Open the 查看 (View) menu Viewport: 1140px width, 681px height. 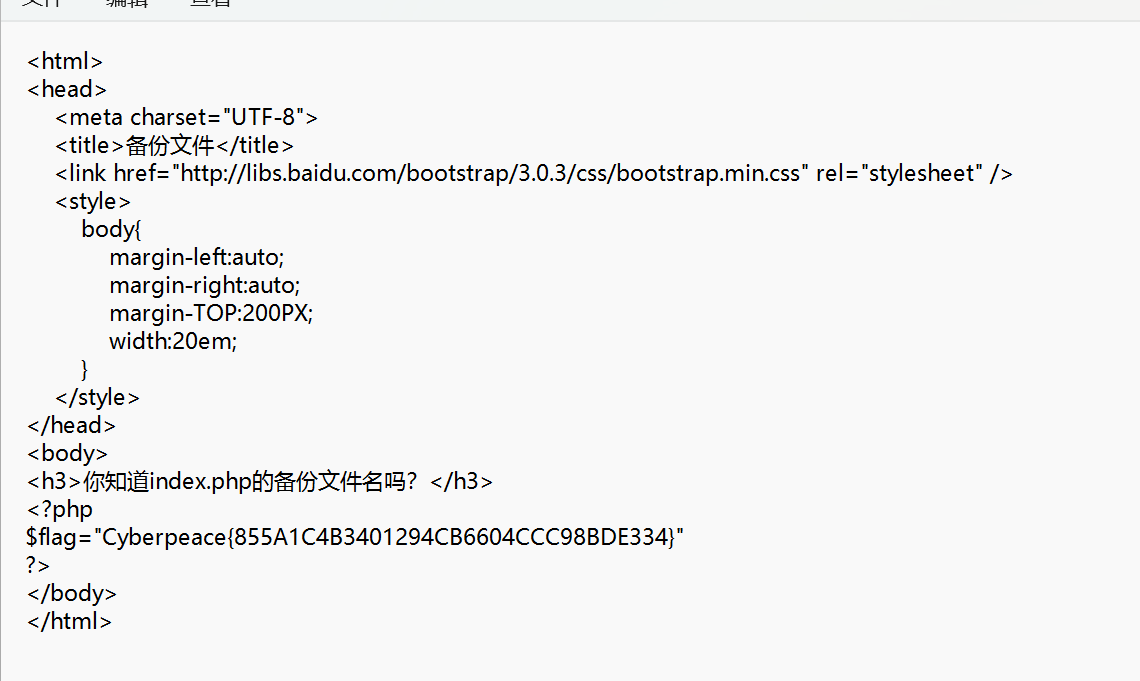(210, 3)
